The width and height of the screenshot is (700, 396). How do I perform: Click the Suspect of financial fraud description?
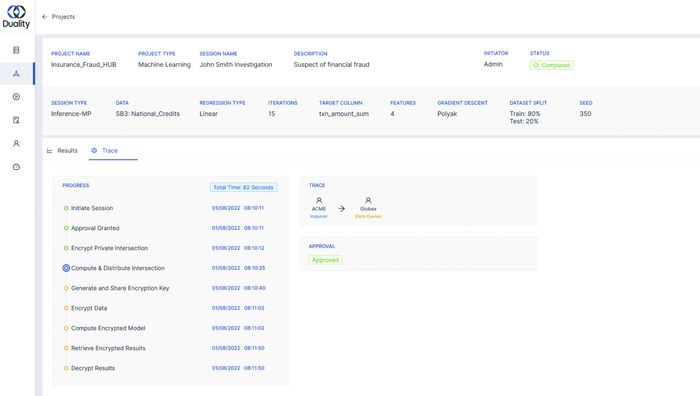pos(331,64)
